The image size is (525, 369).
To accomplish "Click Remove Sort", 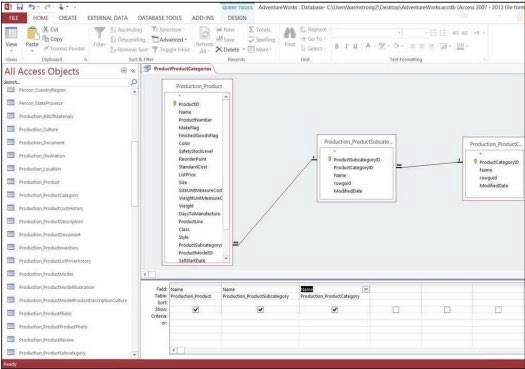I will (x=129, y=50).
